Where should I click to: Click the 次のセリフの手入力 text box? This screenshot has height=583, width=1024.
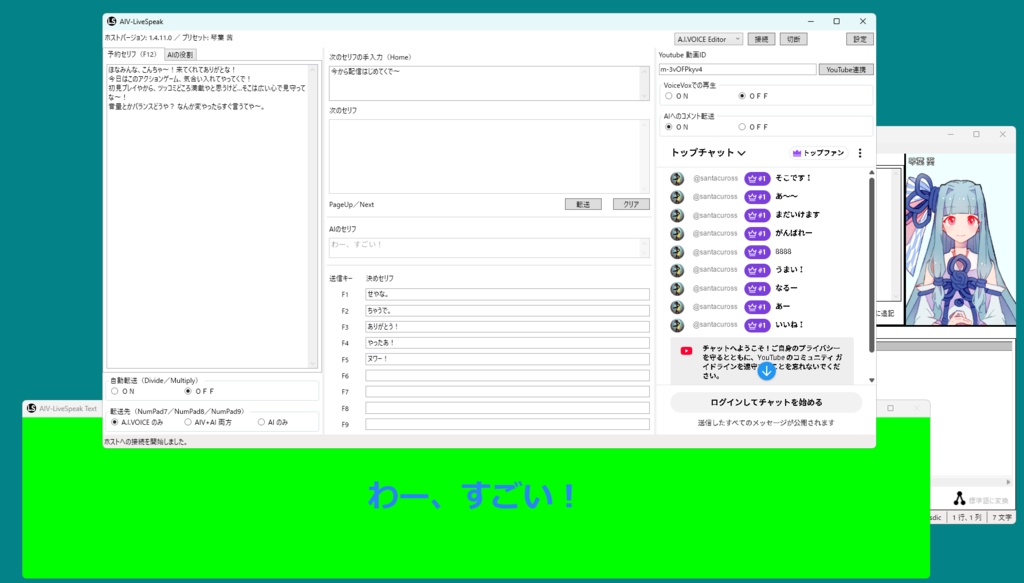tap(489, 83)
